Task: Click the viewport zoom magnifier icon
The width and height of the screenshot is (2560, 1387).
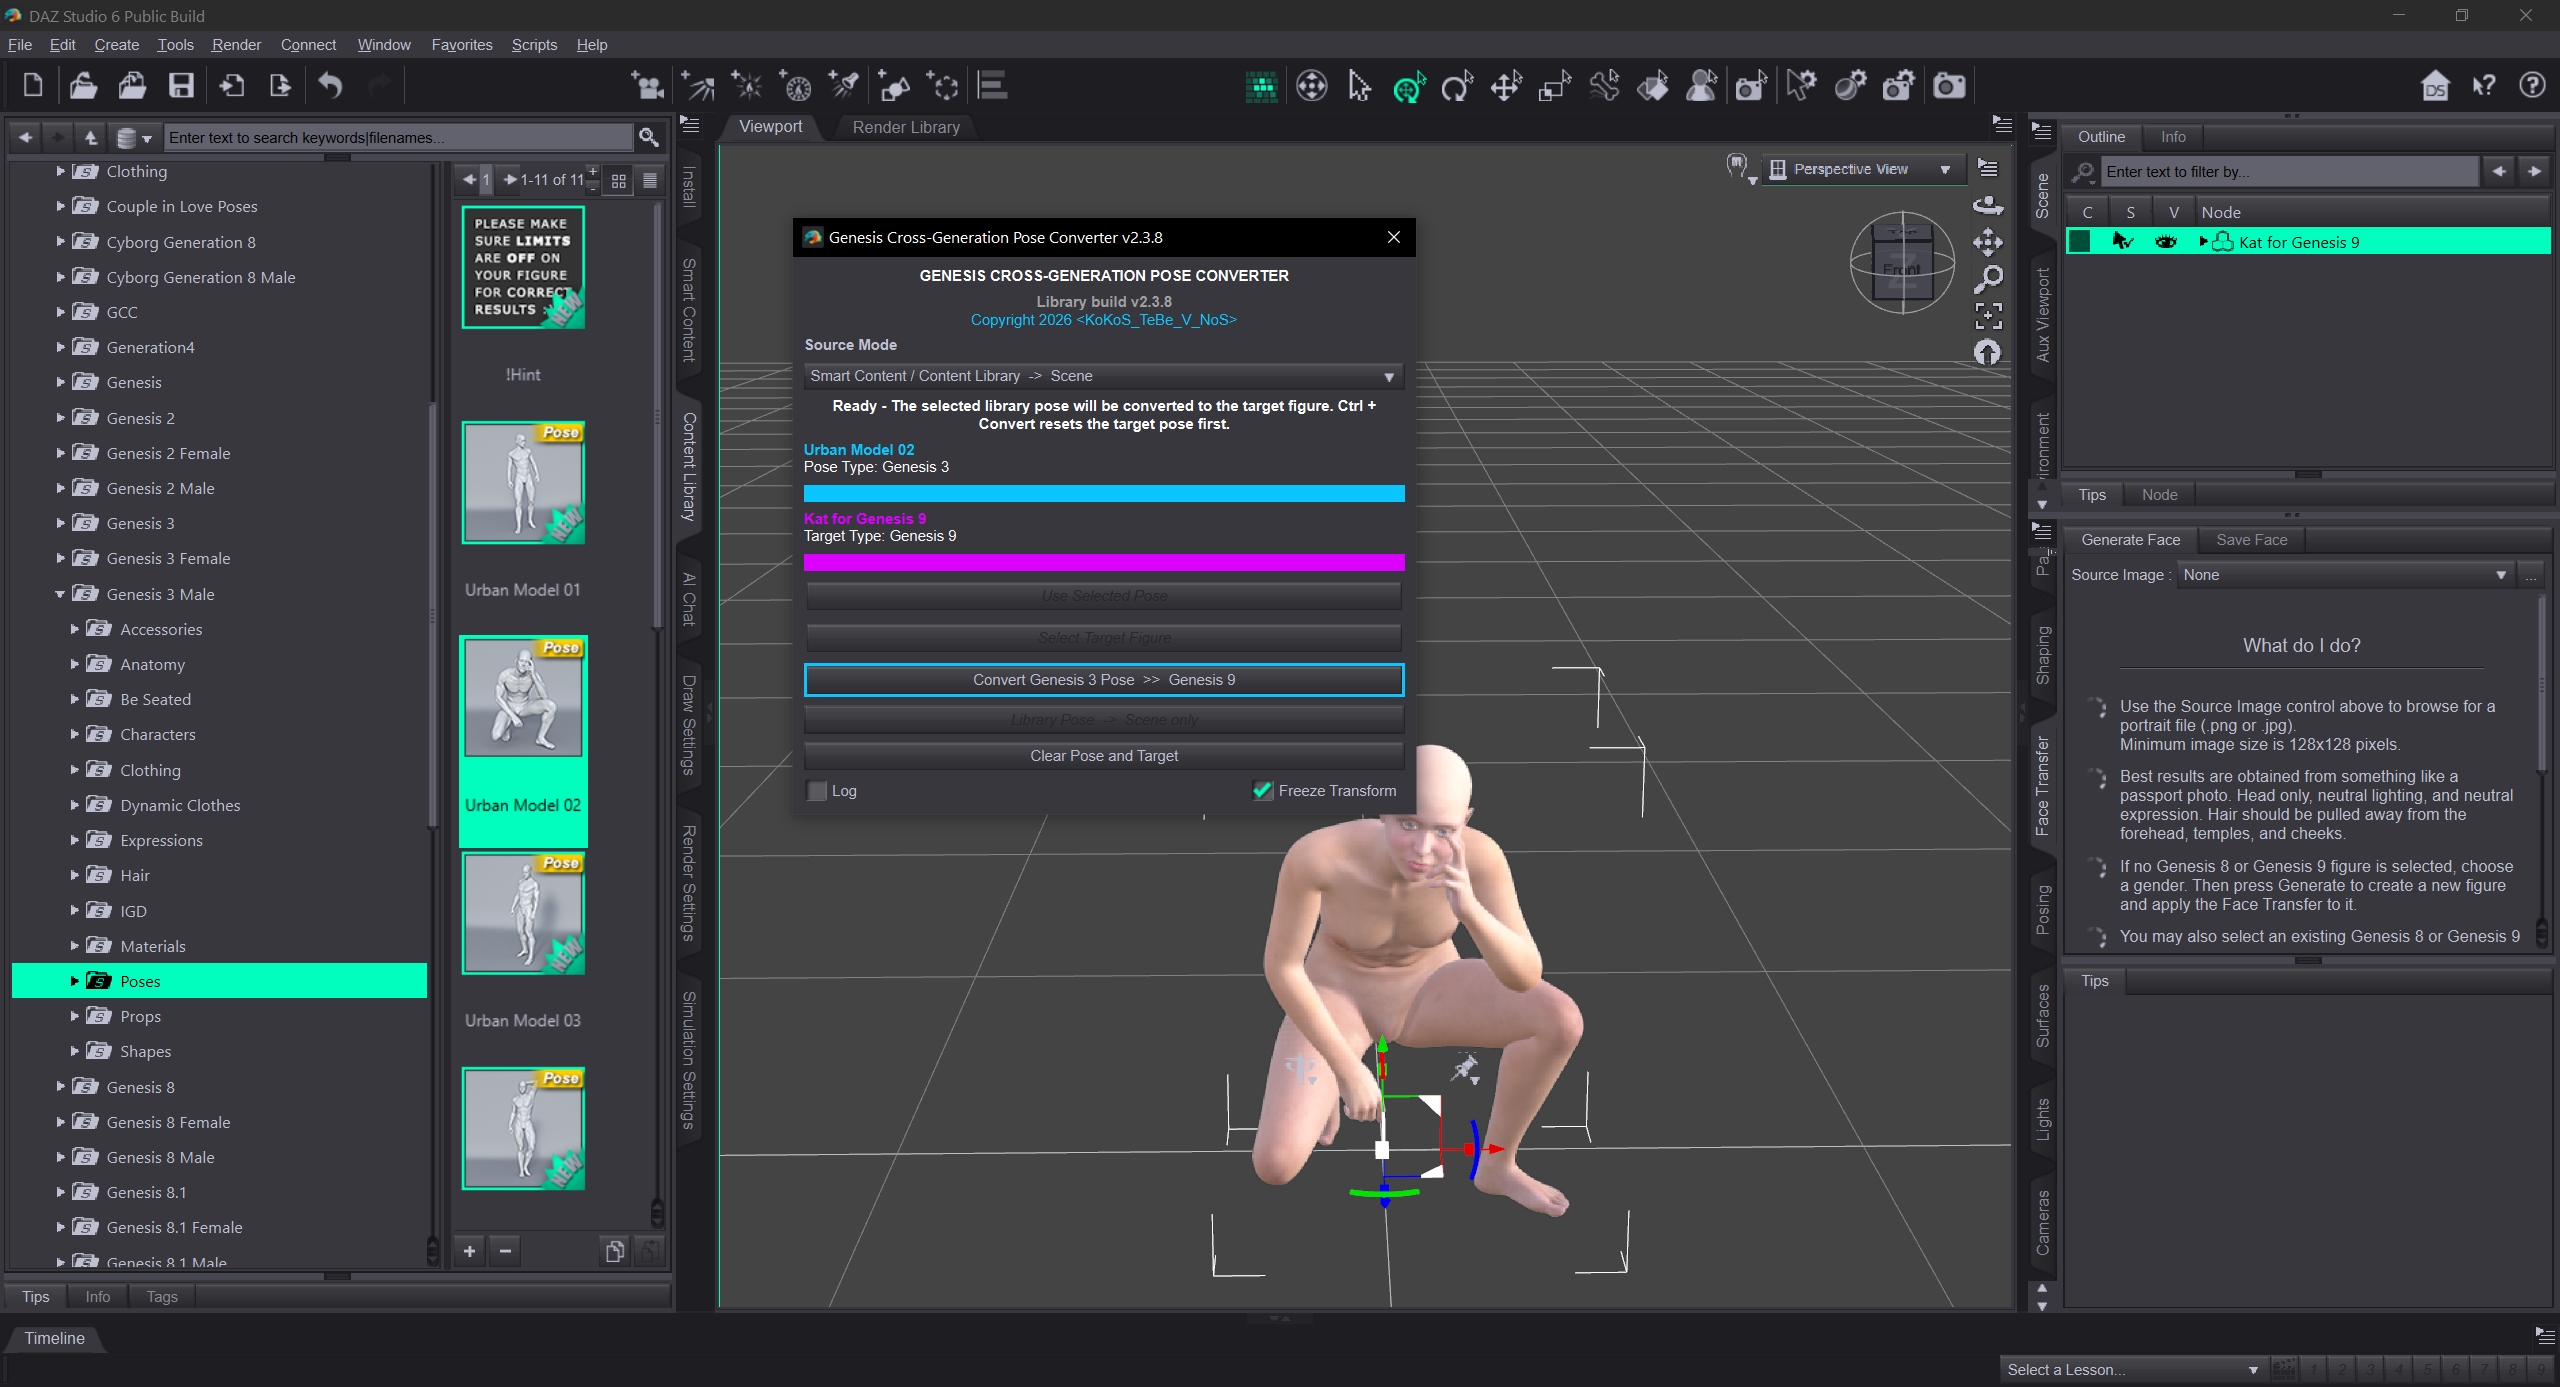Action: point(1988,279)
